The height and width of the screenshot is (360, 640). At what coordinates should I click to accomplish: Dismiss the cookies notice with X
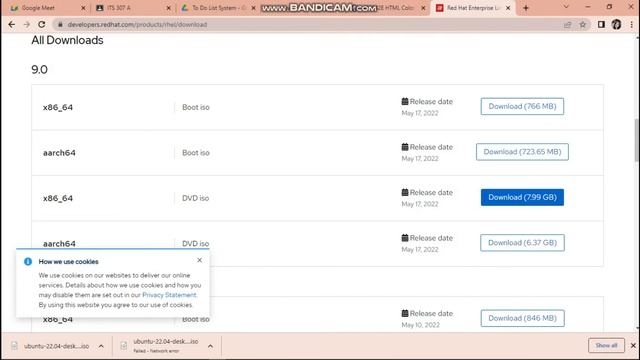199,260
